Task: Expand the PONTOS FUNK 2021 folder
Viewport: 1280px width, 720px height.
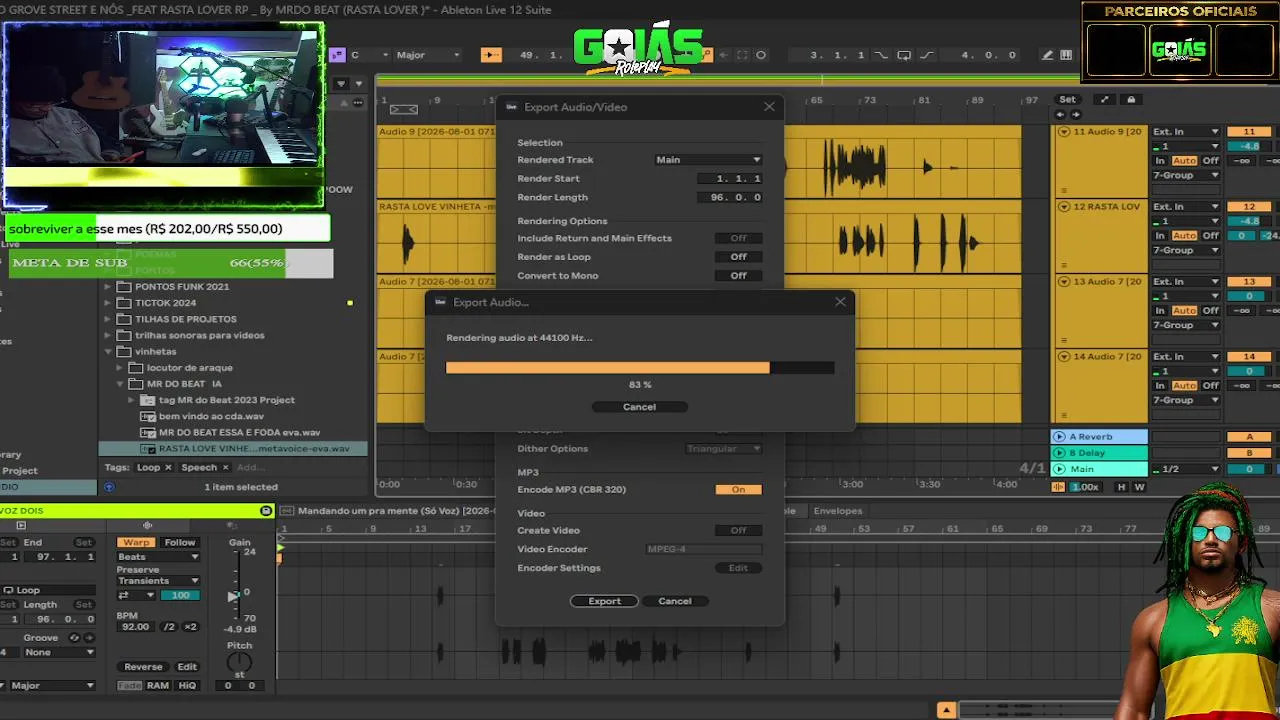Action: tap(108, 287)
